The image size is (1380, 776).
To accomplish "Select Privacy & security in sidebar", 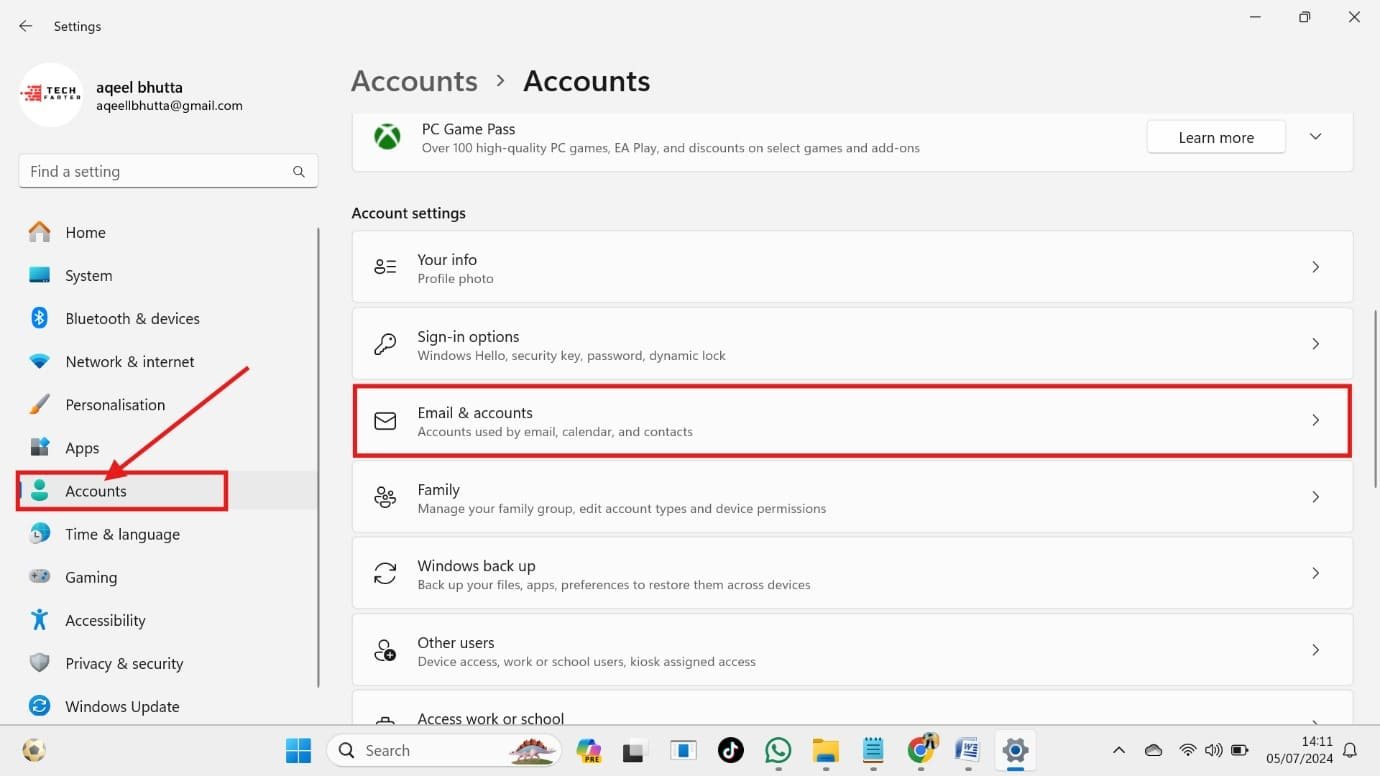I will click(x=124, y=663).
